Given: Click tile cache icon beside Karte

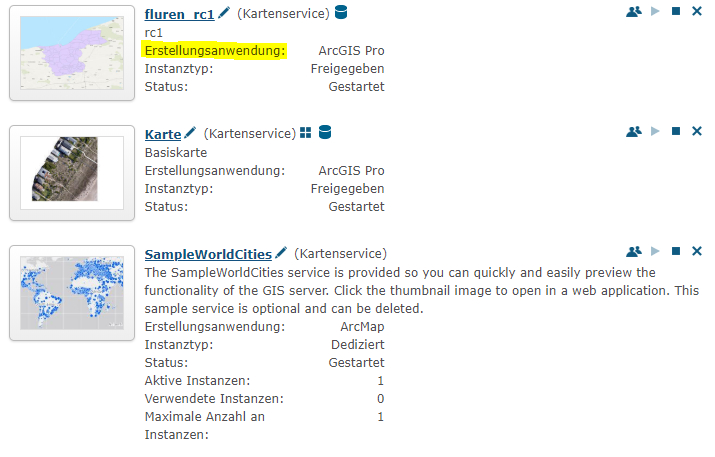Looking at the screenshot, I should [306, 133].
